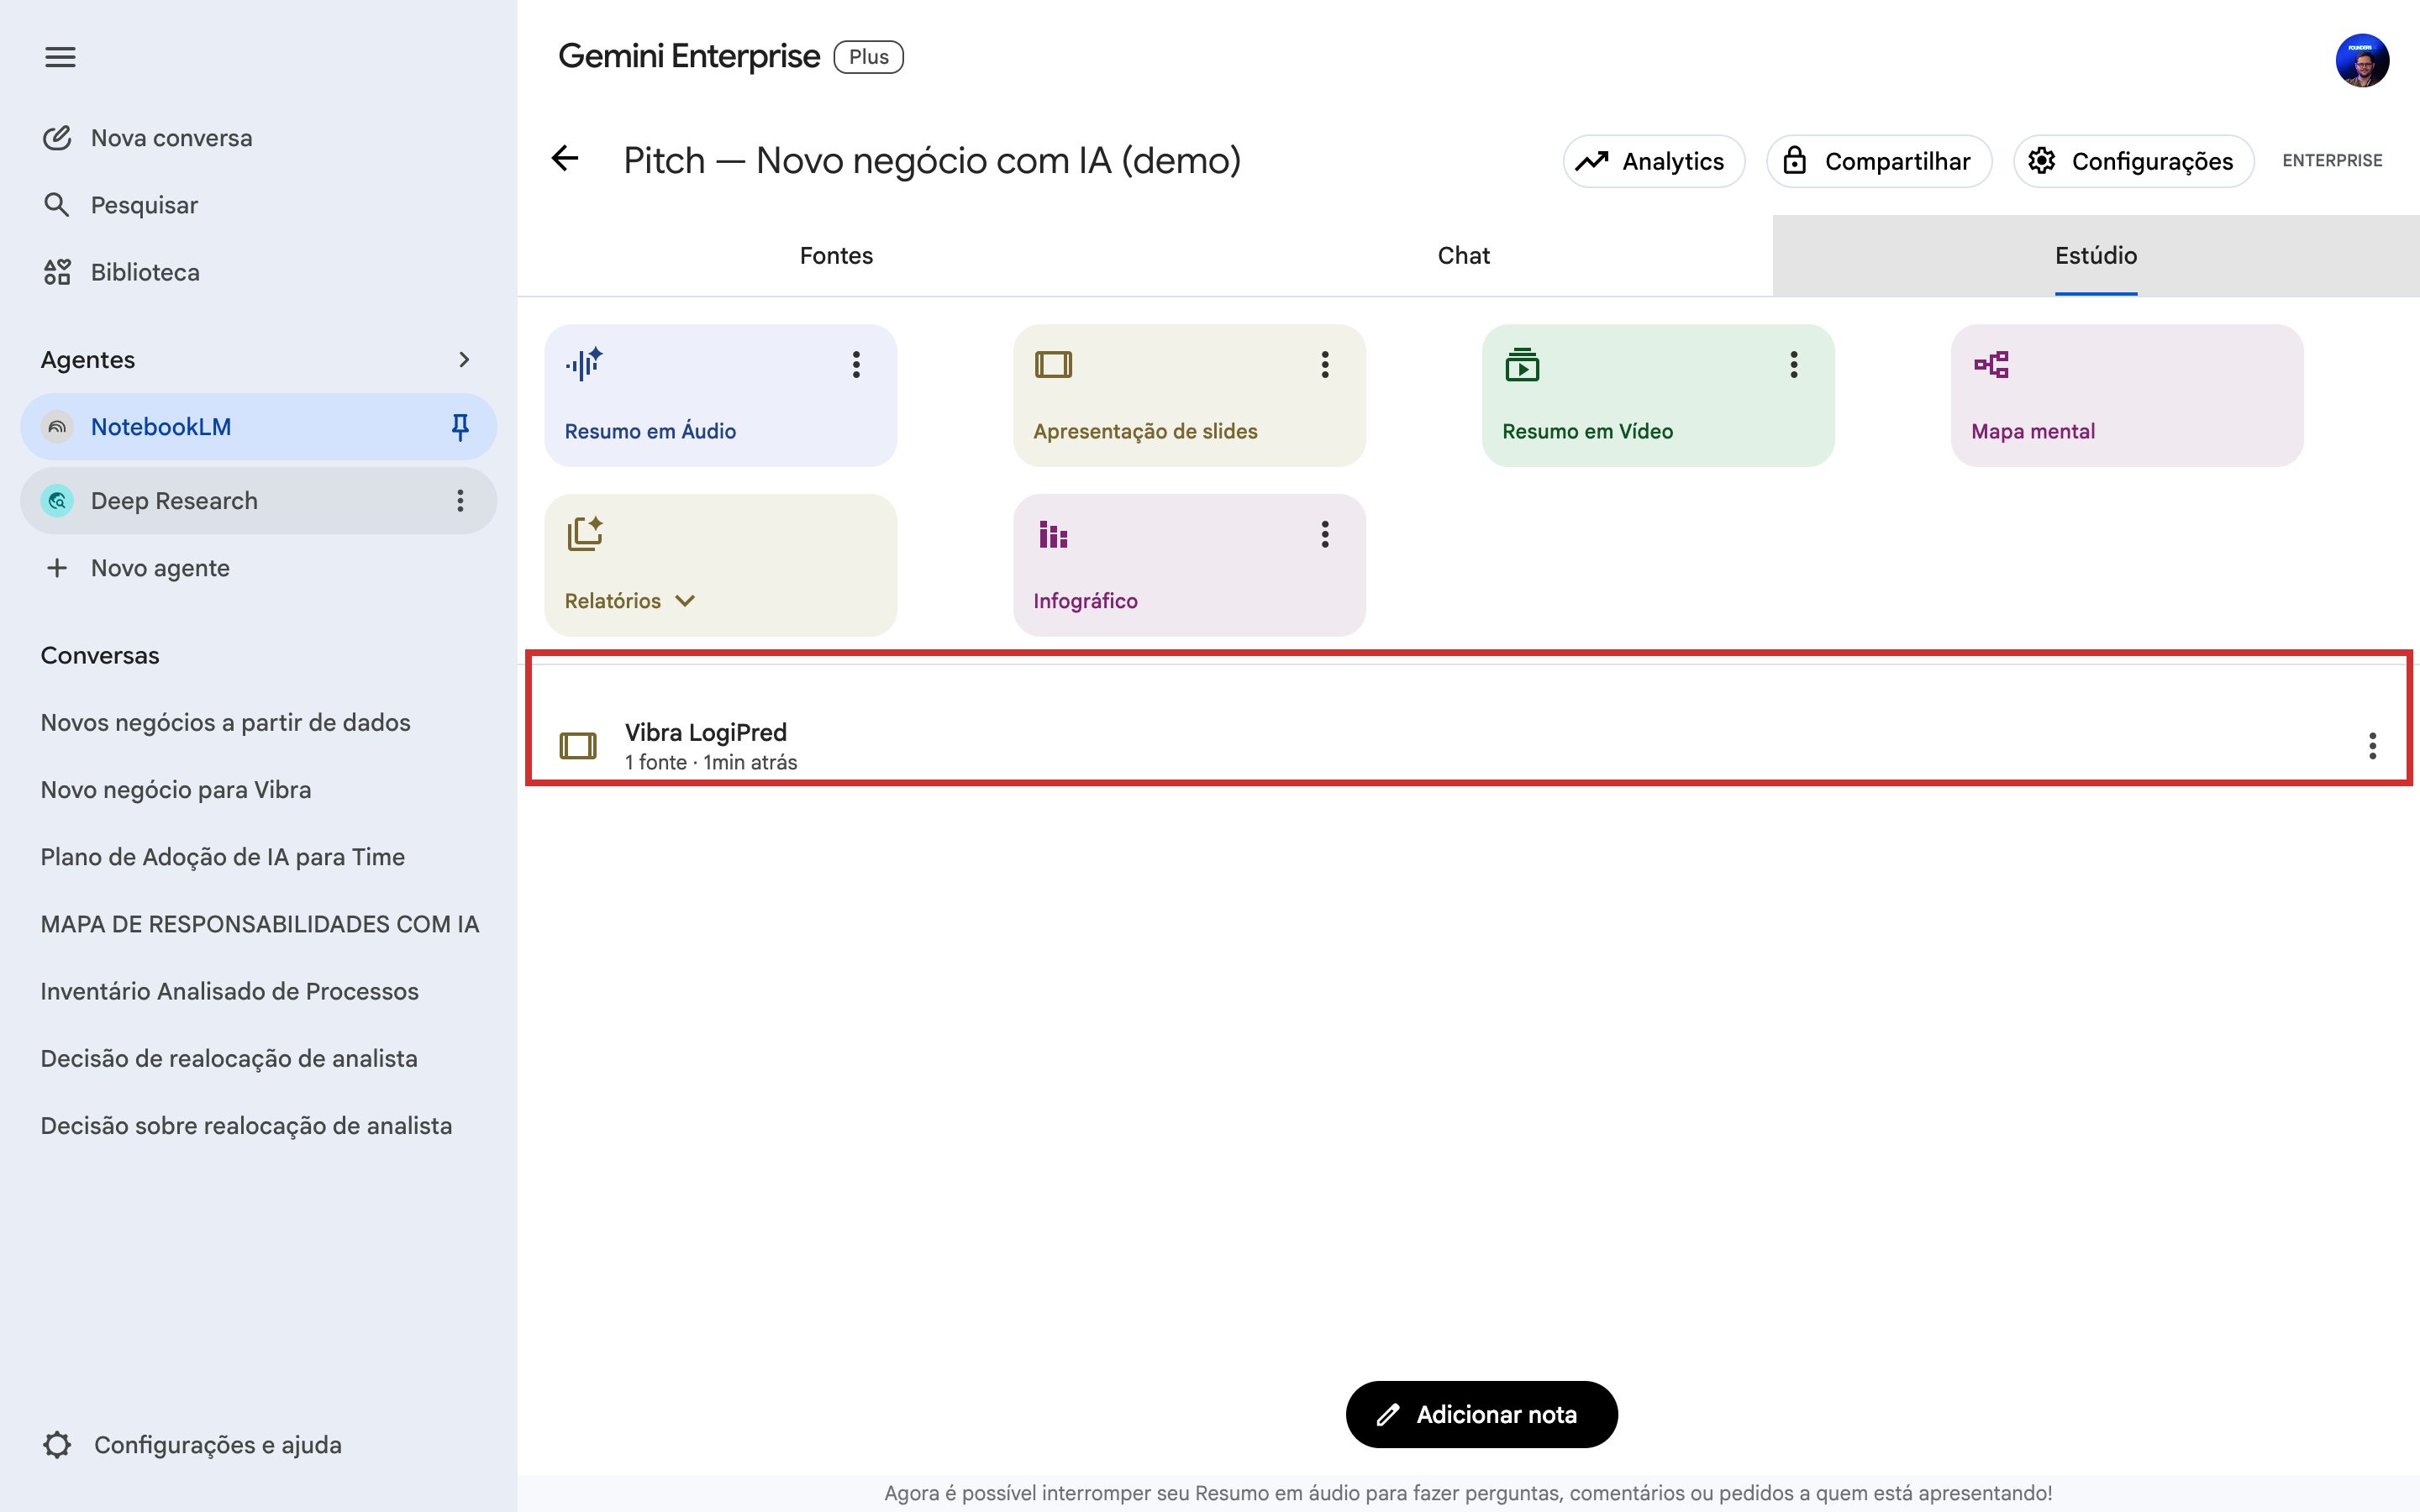Screen dimensions: 2420x1512
Task: Click the Relatórios sparkle document icon
Action: click(585, 533)
